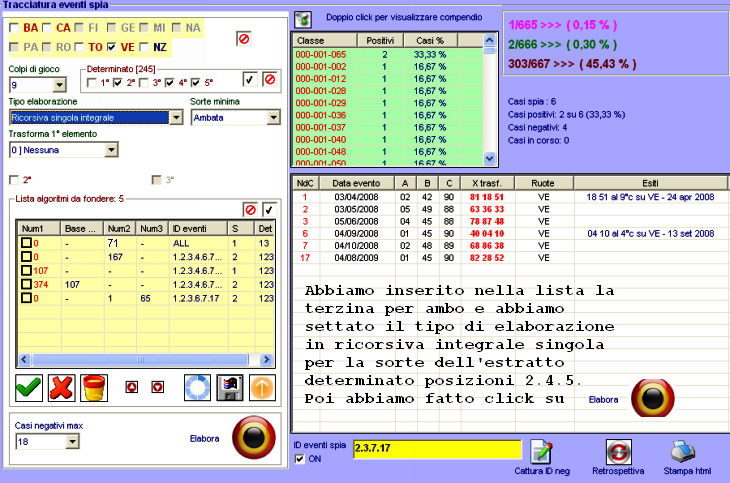730x483 pixels.
Task: Check the BA ruota checkbox
Action: (15, 28)
